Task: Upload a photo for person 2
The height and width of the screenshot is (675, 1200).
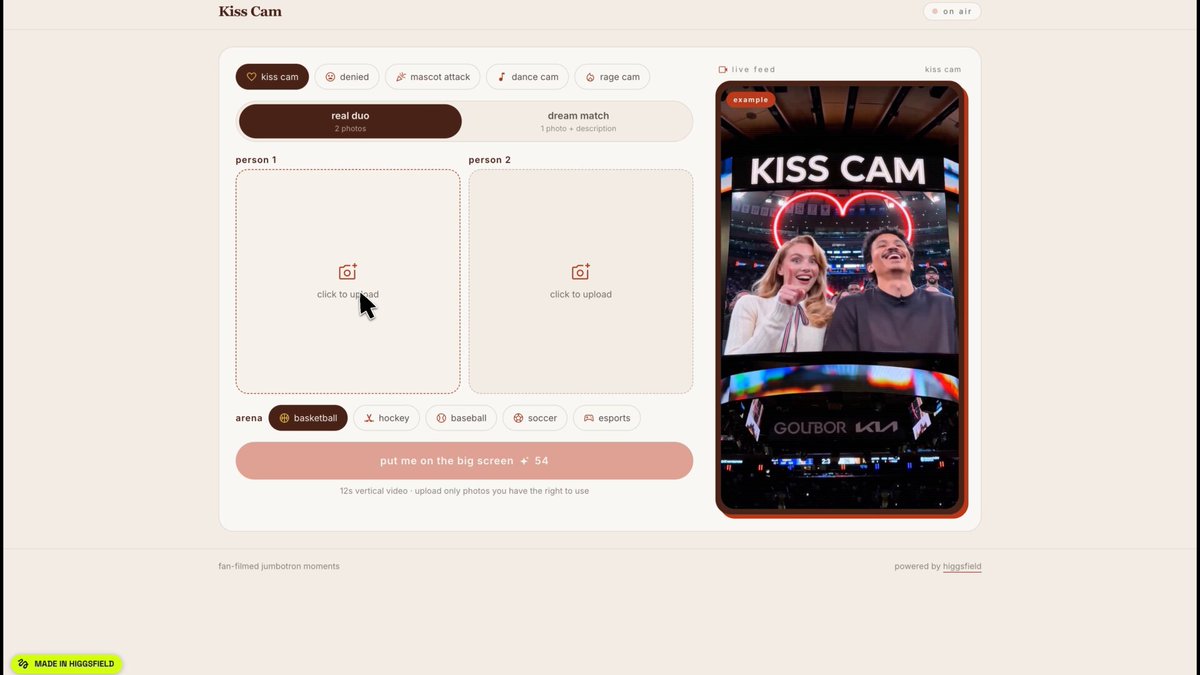Action: pos(581,281)
